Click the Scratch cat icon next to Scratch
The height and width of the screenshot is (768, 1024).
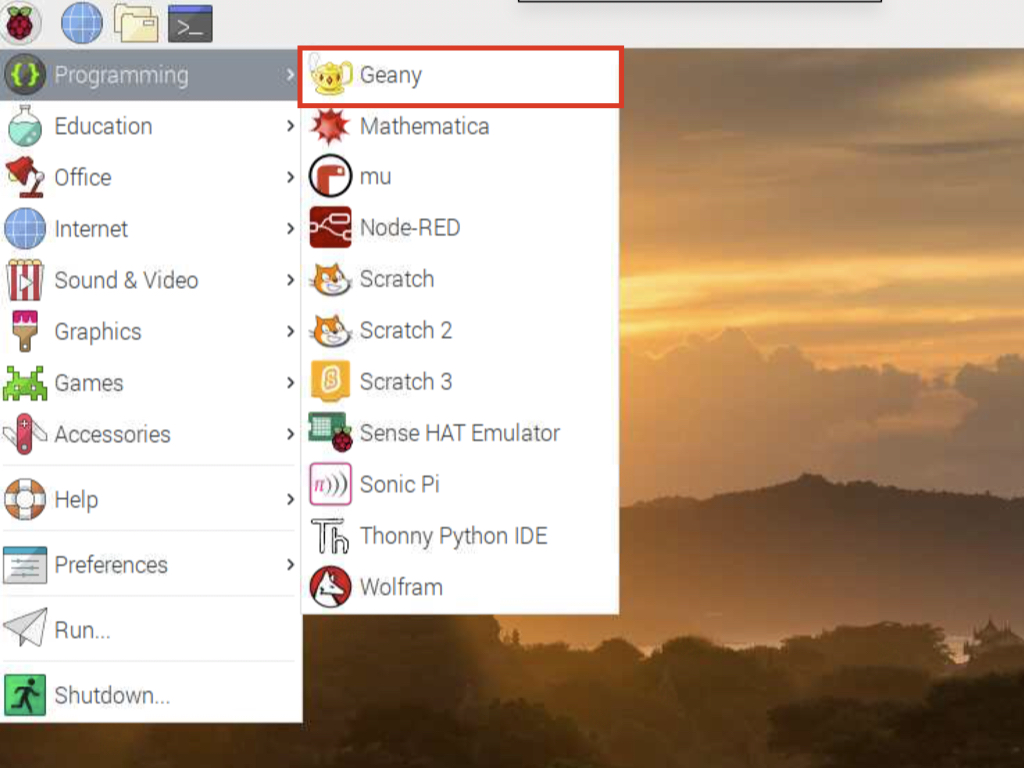(x=331, y=279)
